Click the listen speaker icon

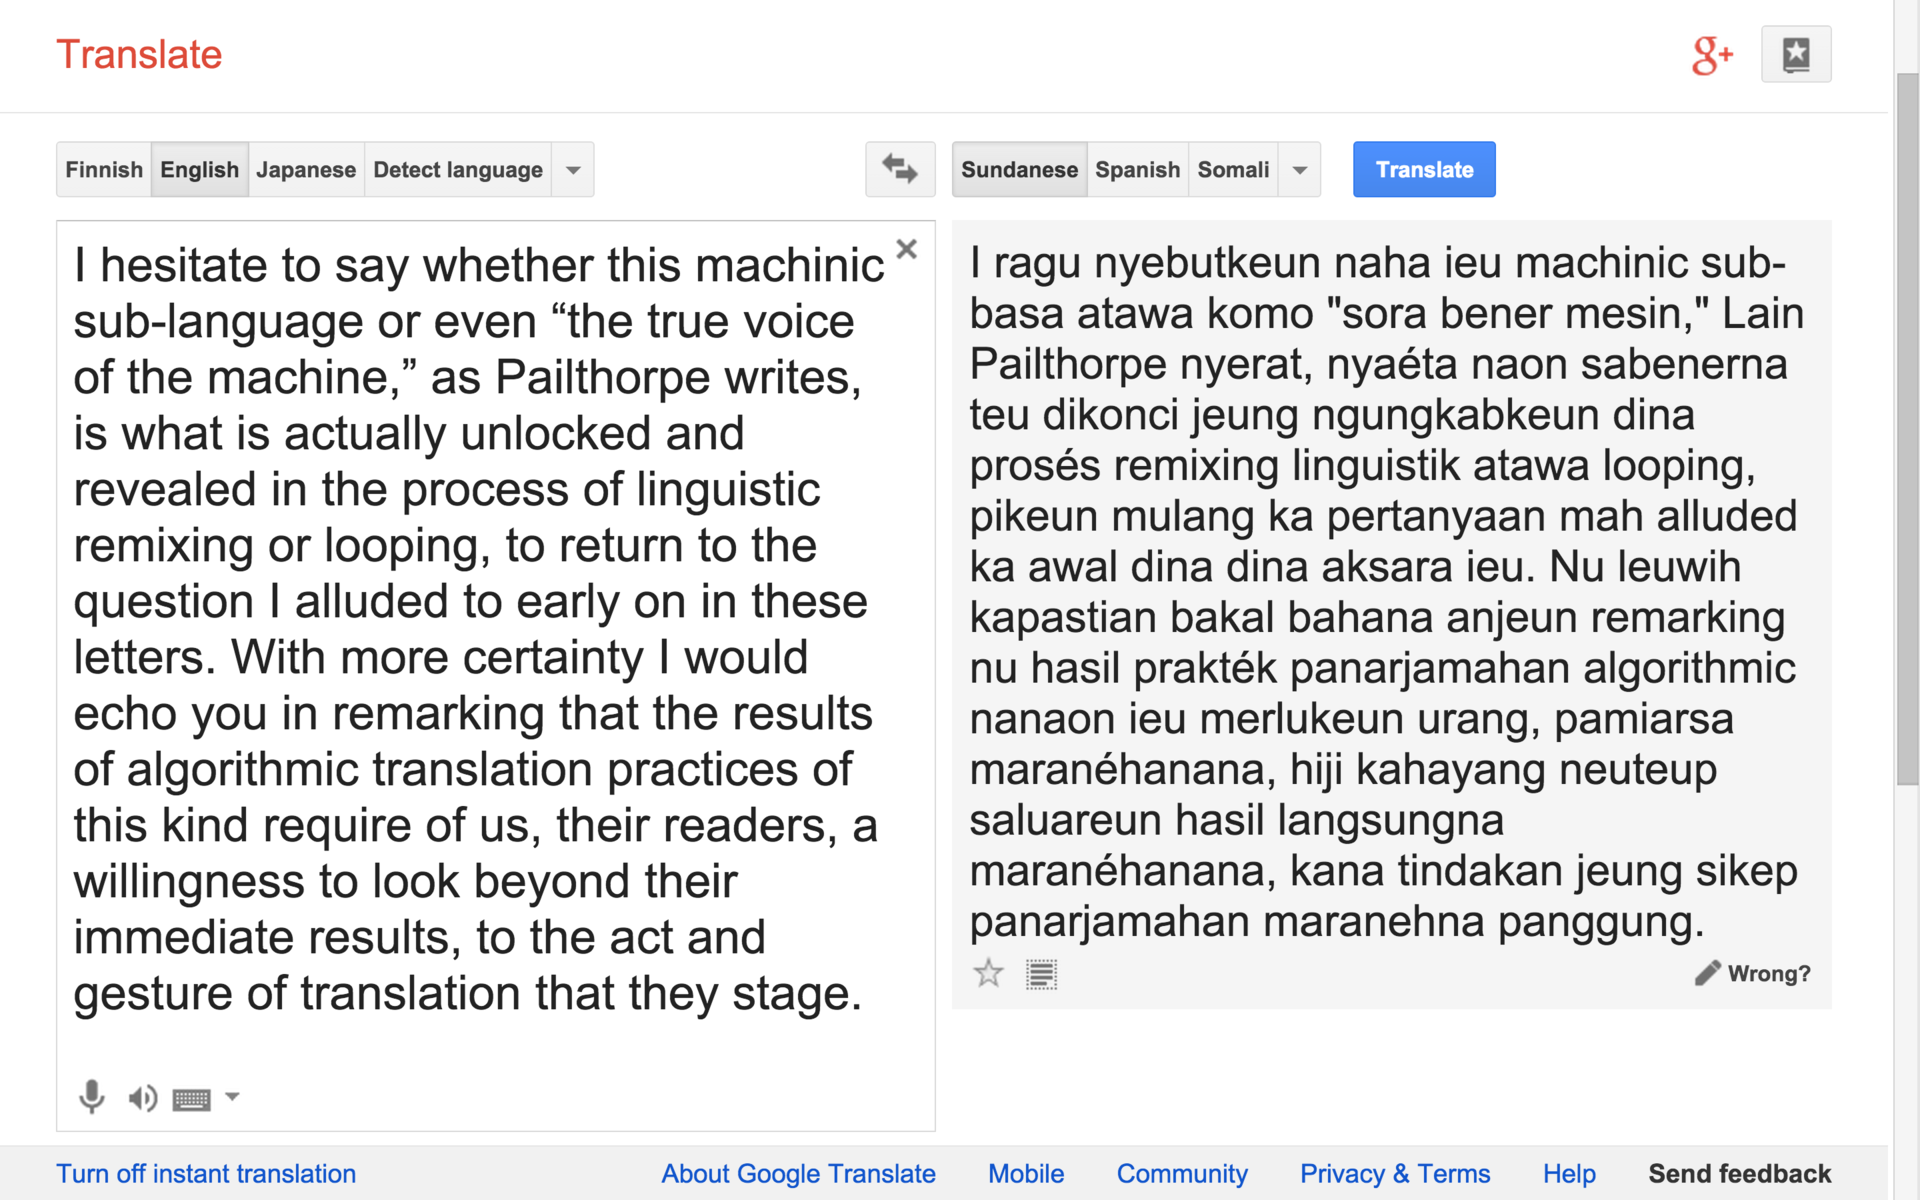pos(142,1098)
